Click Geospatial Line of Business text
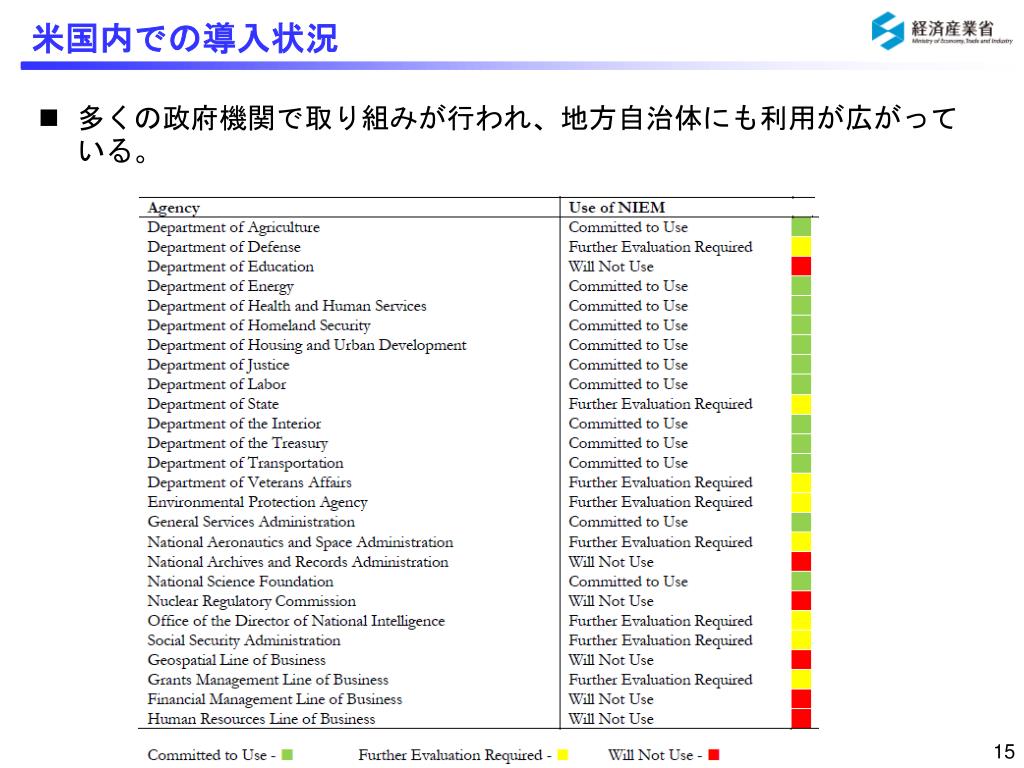The height and width of the screenshot is (768, 1024). point(236,660)
